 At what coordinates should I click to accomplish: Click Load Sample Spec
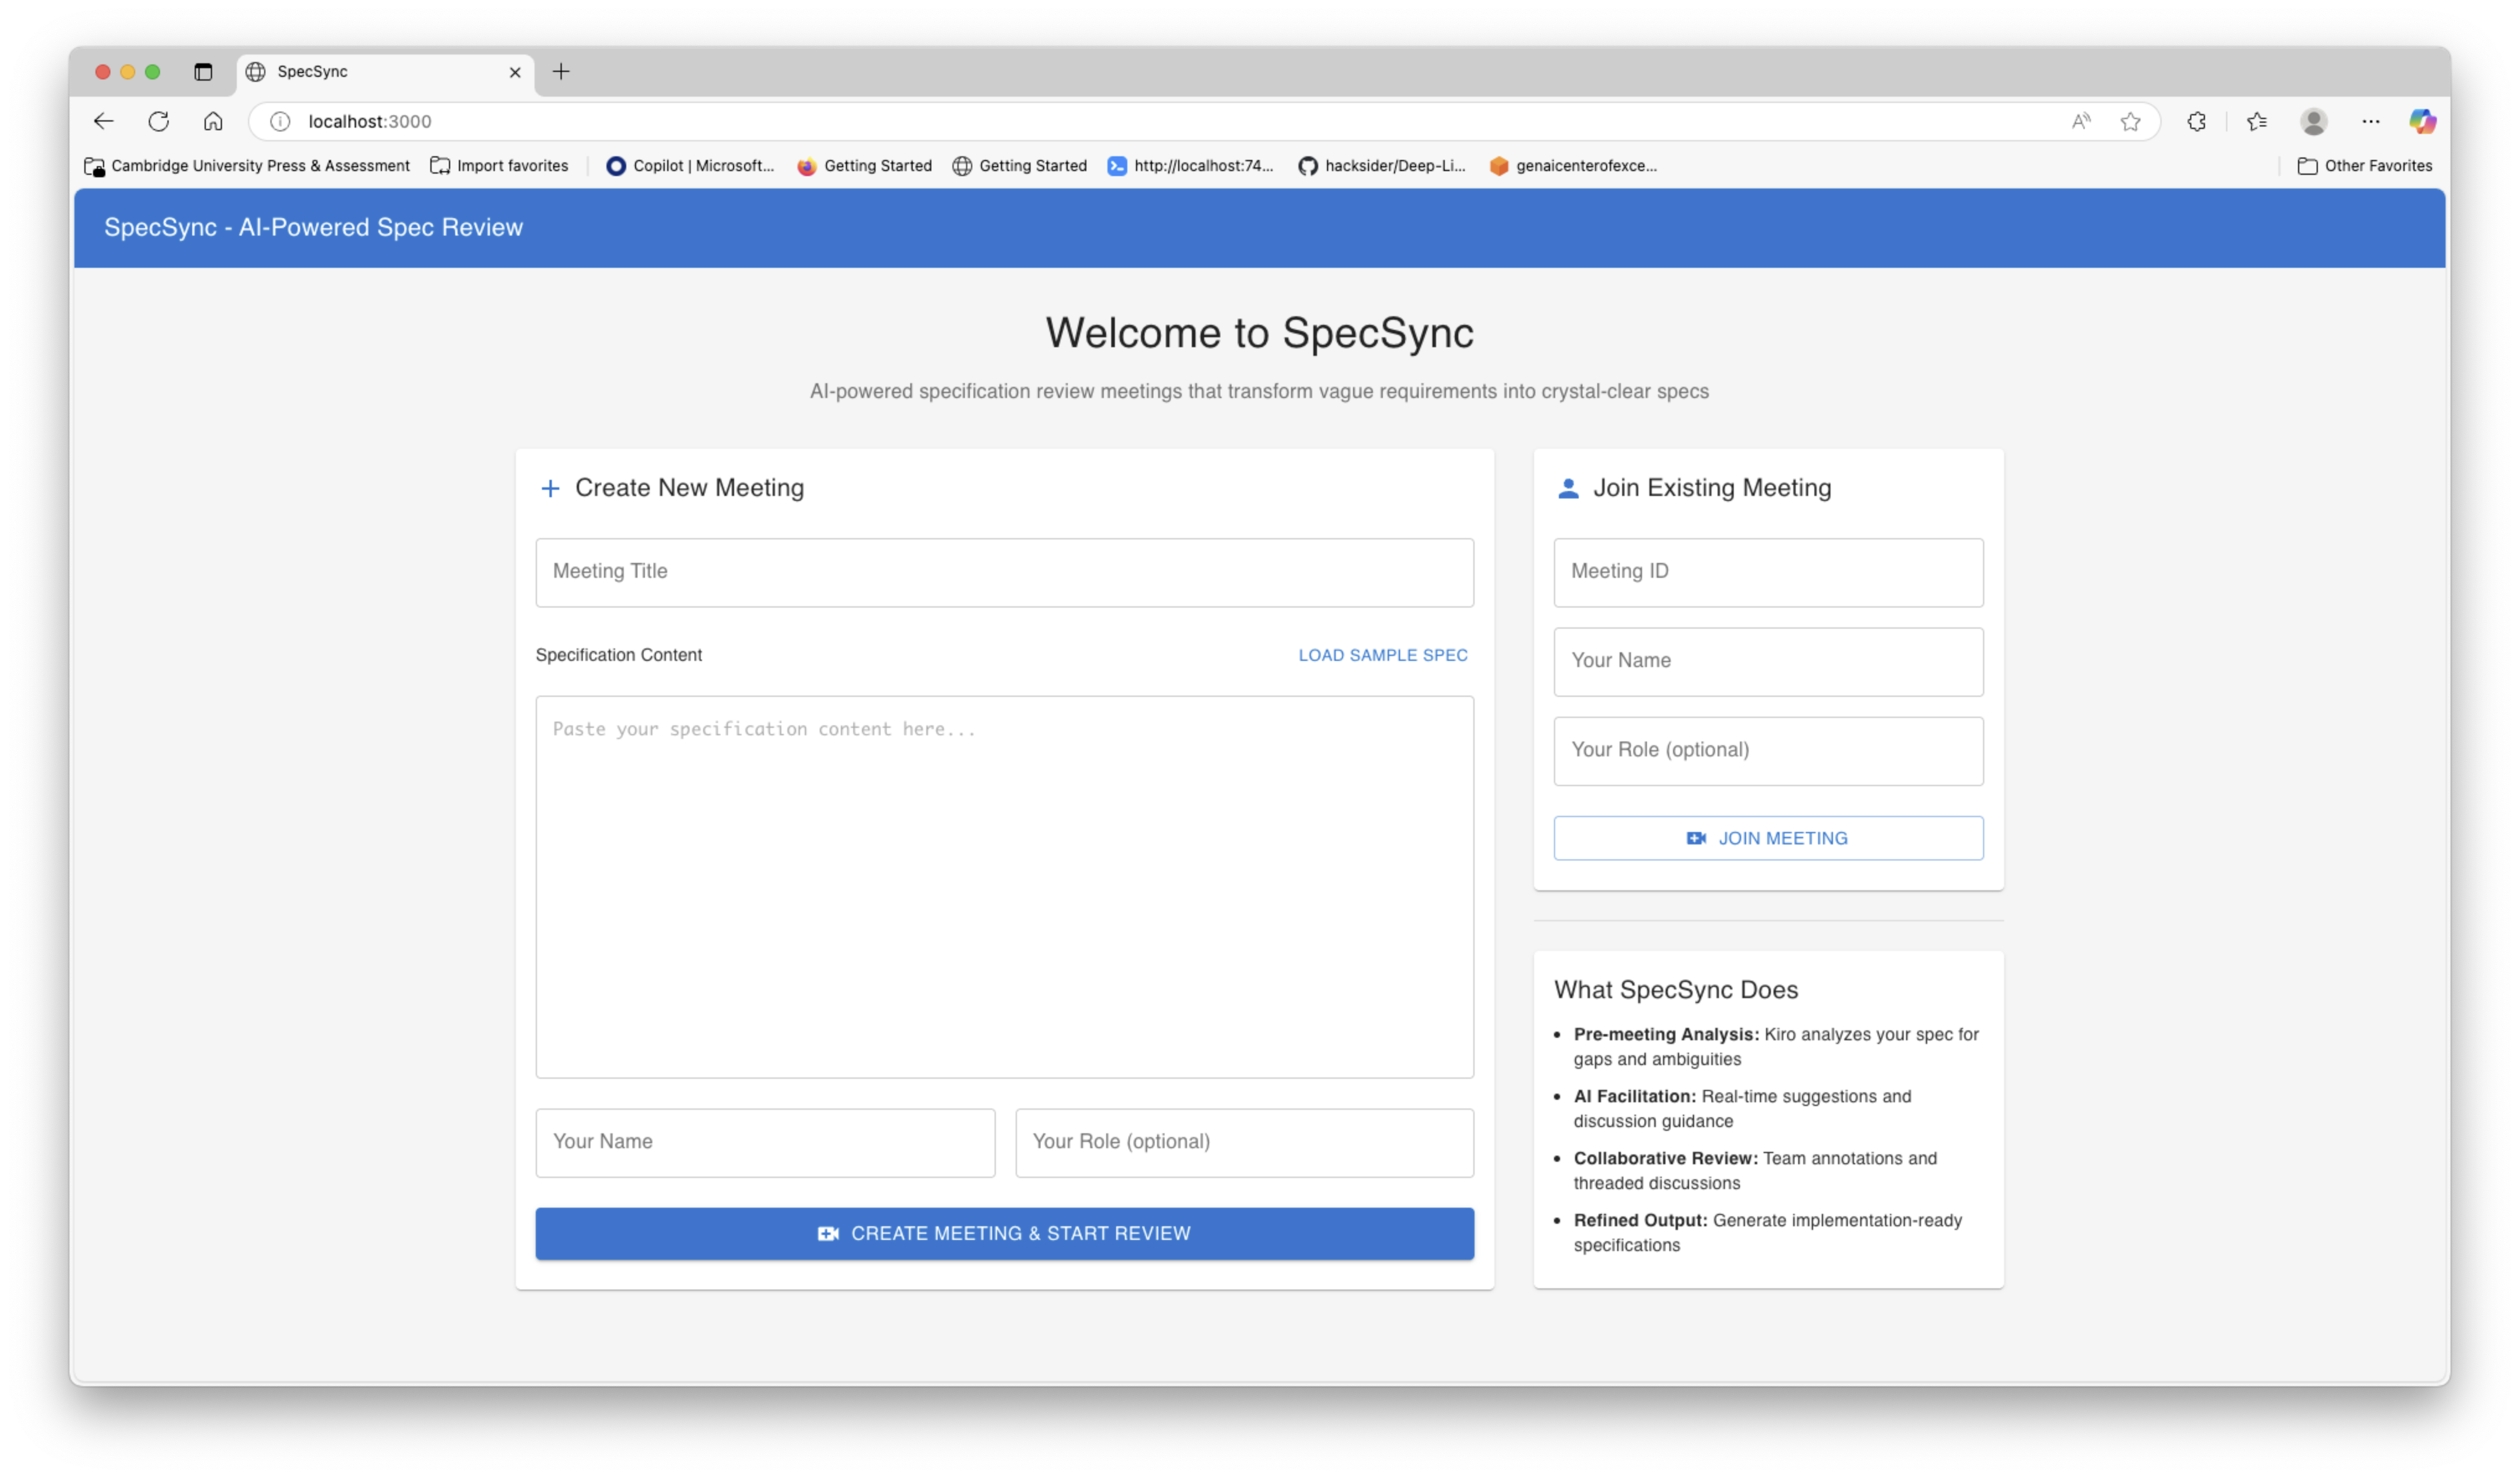tap(1383, 655)
